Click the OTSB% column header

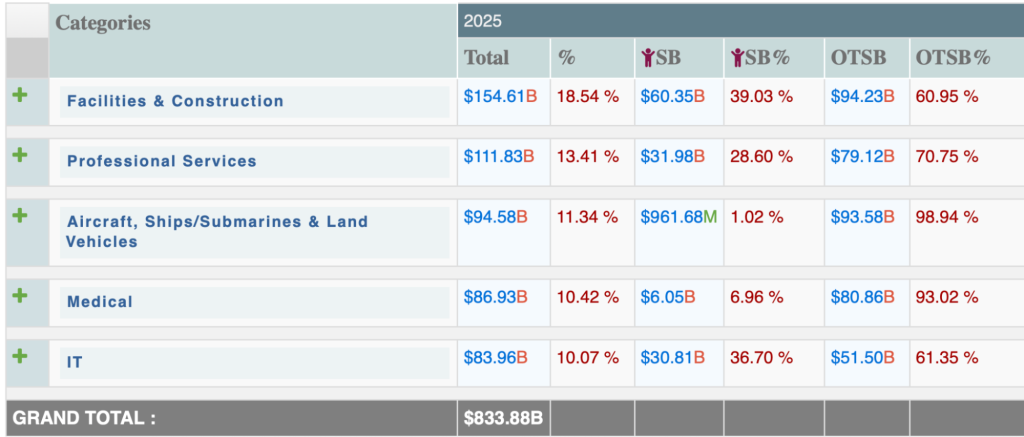[x=952, y=58]
